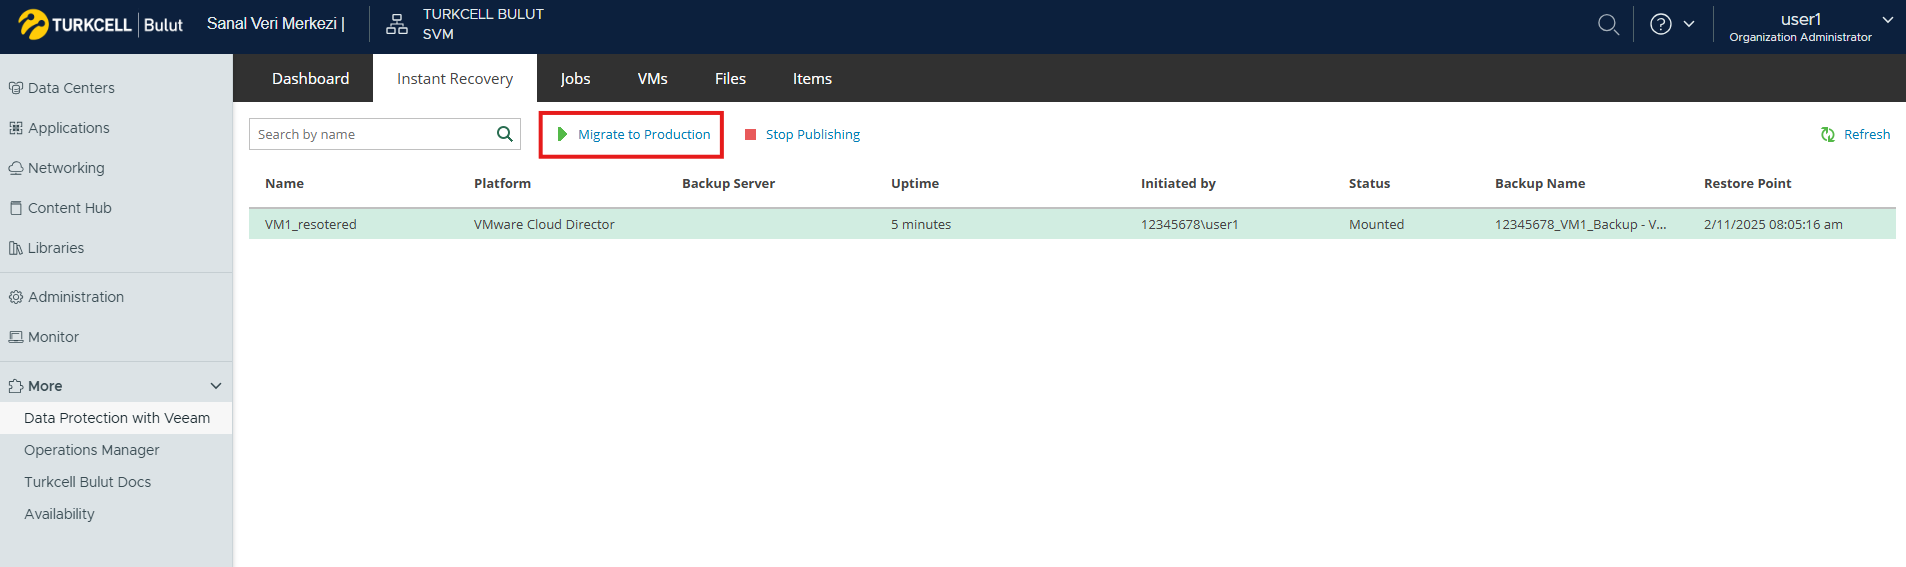
Task: Click the 2/11/2025 08:05:16 am cell
Action: [x=1773, y=224]
